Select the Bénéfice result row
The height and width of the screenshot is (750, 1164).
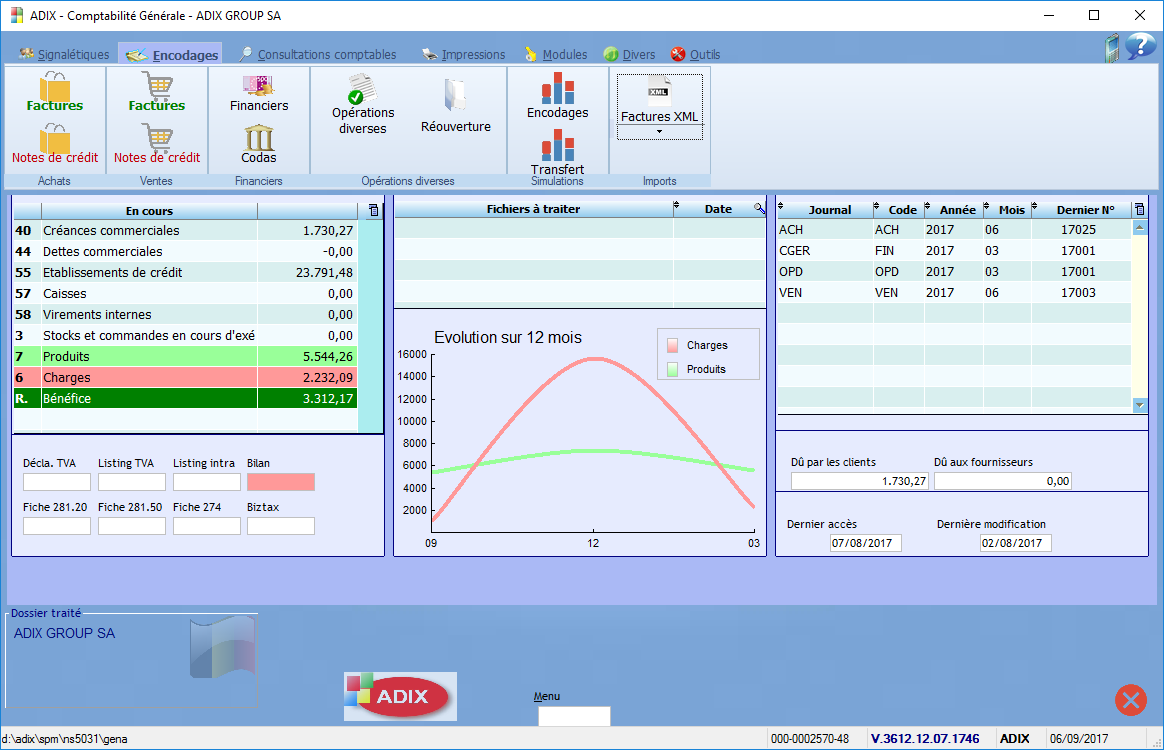(x=185, y=398)
